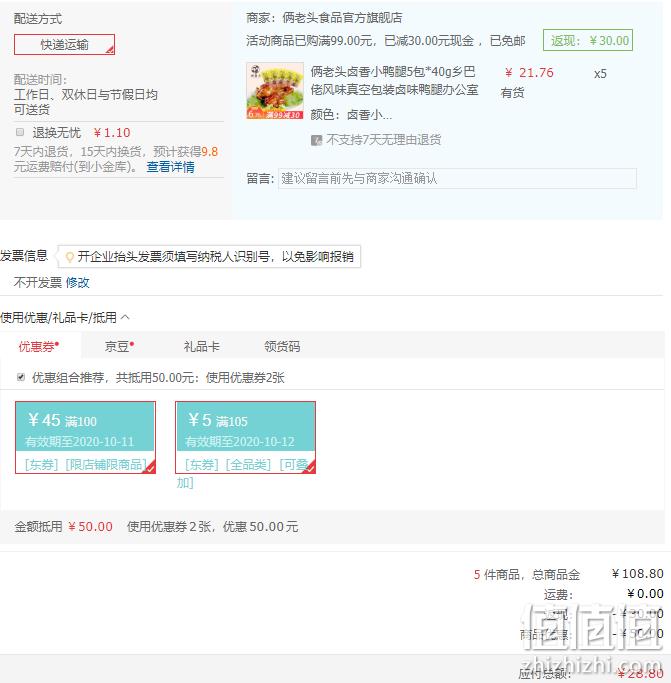The width and height of the screenshot is (671, 683).
Task: Open the 查看详情 link
Action: [170, 167]
